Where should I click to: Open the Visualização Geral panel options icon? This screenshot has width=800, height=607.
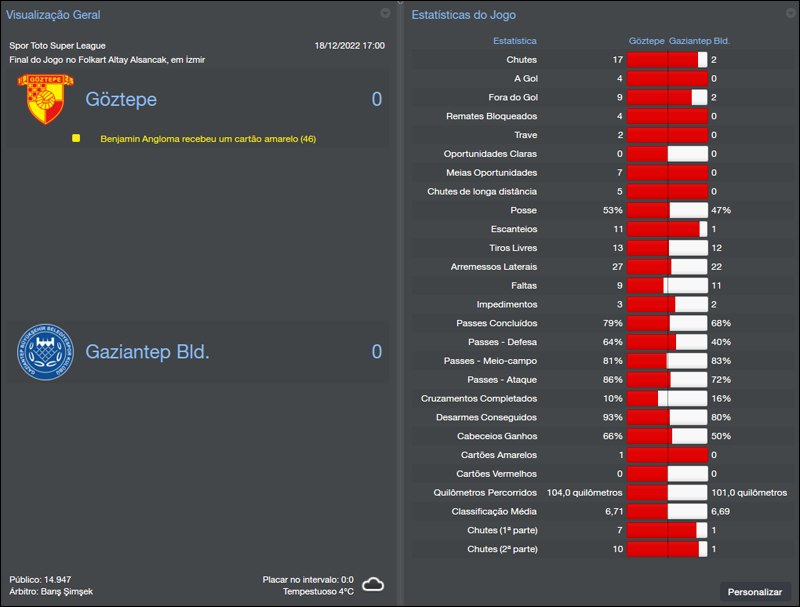coord(385,14)
